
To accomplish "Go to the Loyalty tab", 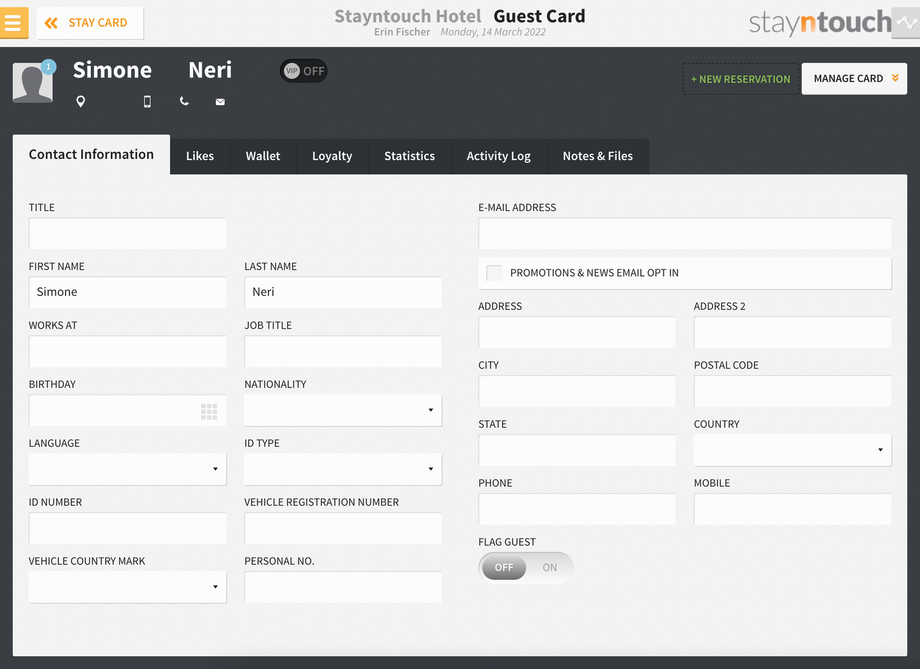I will pos(332,156).
